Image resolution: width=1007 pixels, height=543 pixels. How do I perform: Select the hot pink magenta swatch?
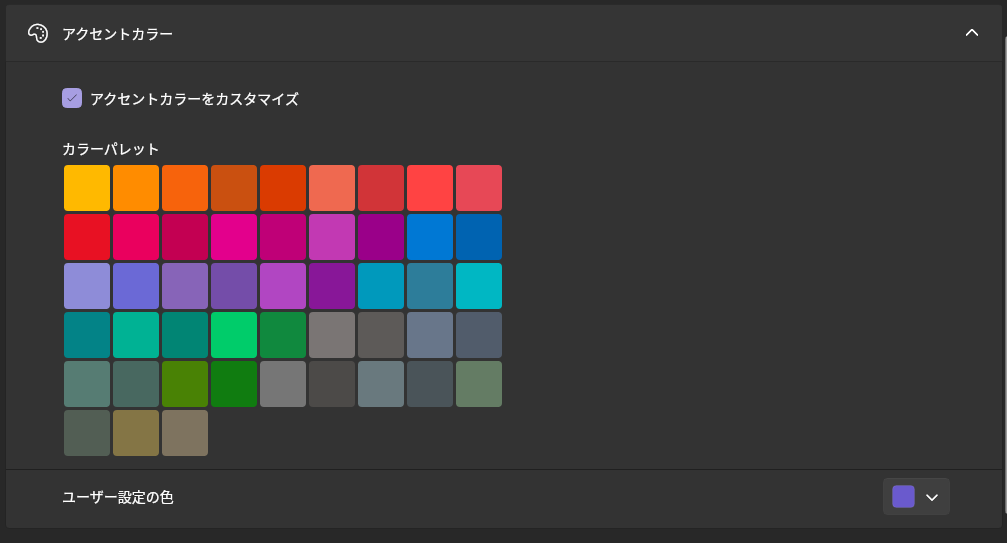pyautogui.click(x=234, y=237)
